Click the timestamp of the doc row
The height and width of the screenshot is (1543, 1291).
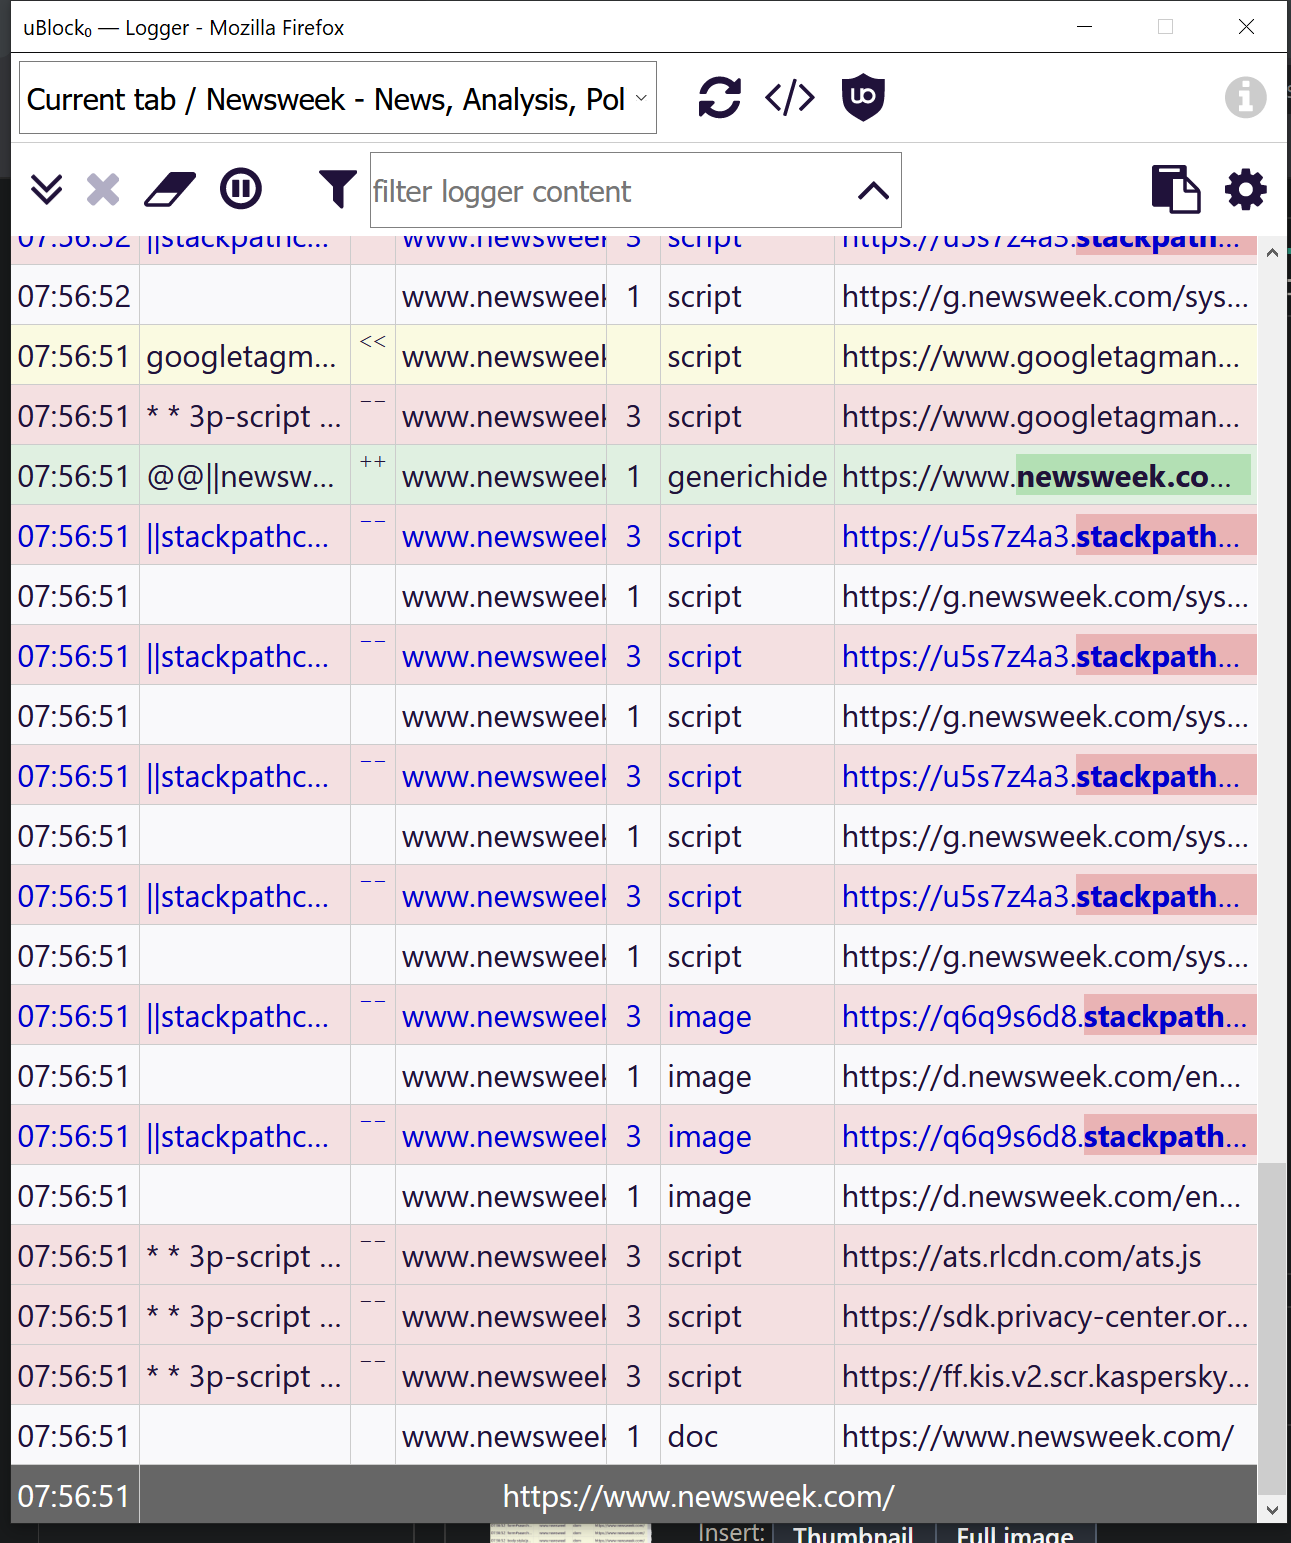[x=74, y=1436]
